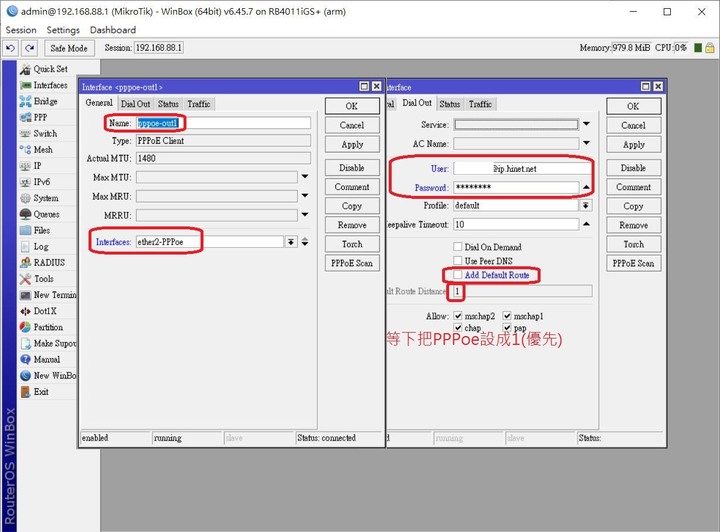Open the Settings menu
This screenshot has width=720, height=532.
coord(63,30)
